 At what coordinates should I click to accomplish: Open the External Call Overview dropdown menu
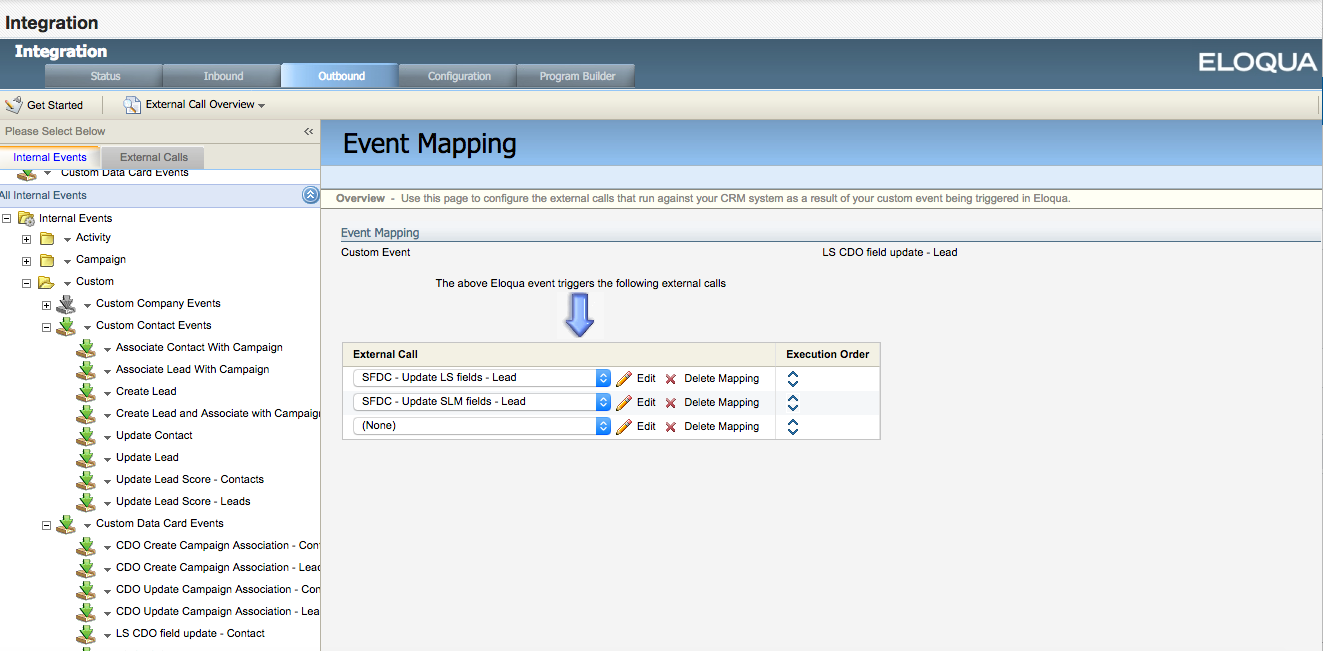(x=195, y=105)
